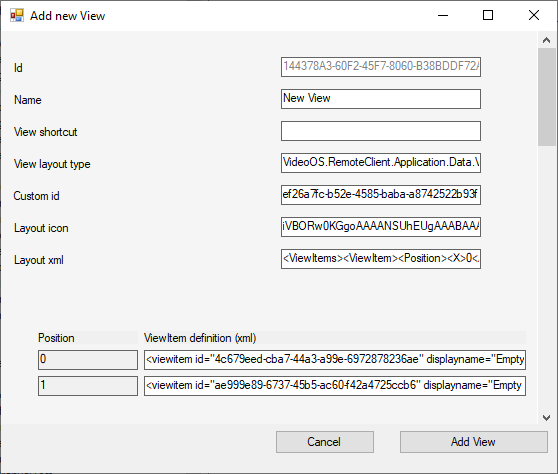Click the "Name" label

28,100
